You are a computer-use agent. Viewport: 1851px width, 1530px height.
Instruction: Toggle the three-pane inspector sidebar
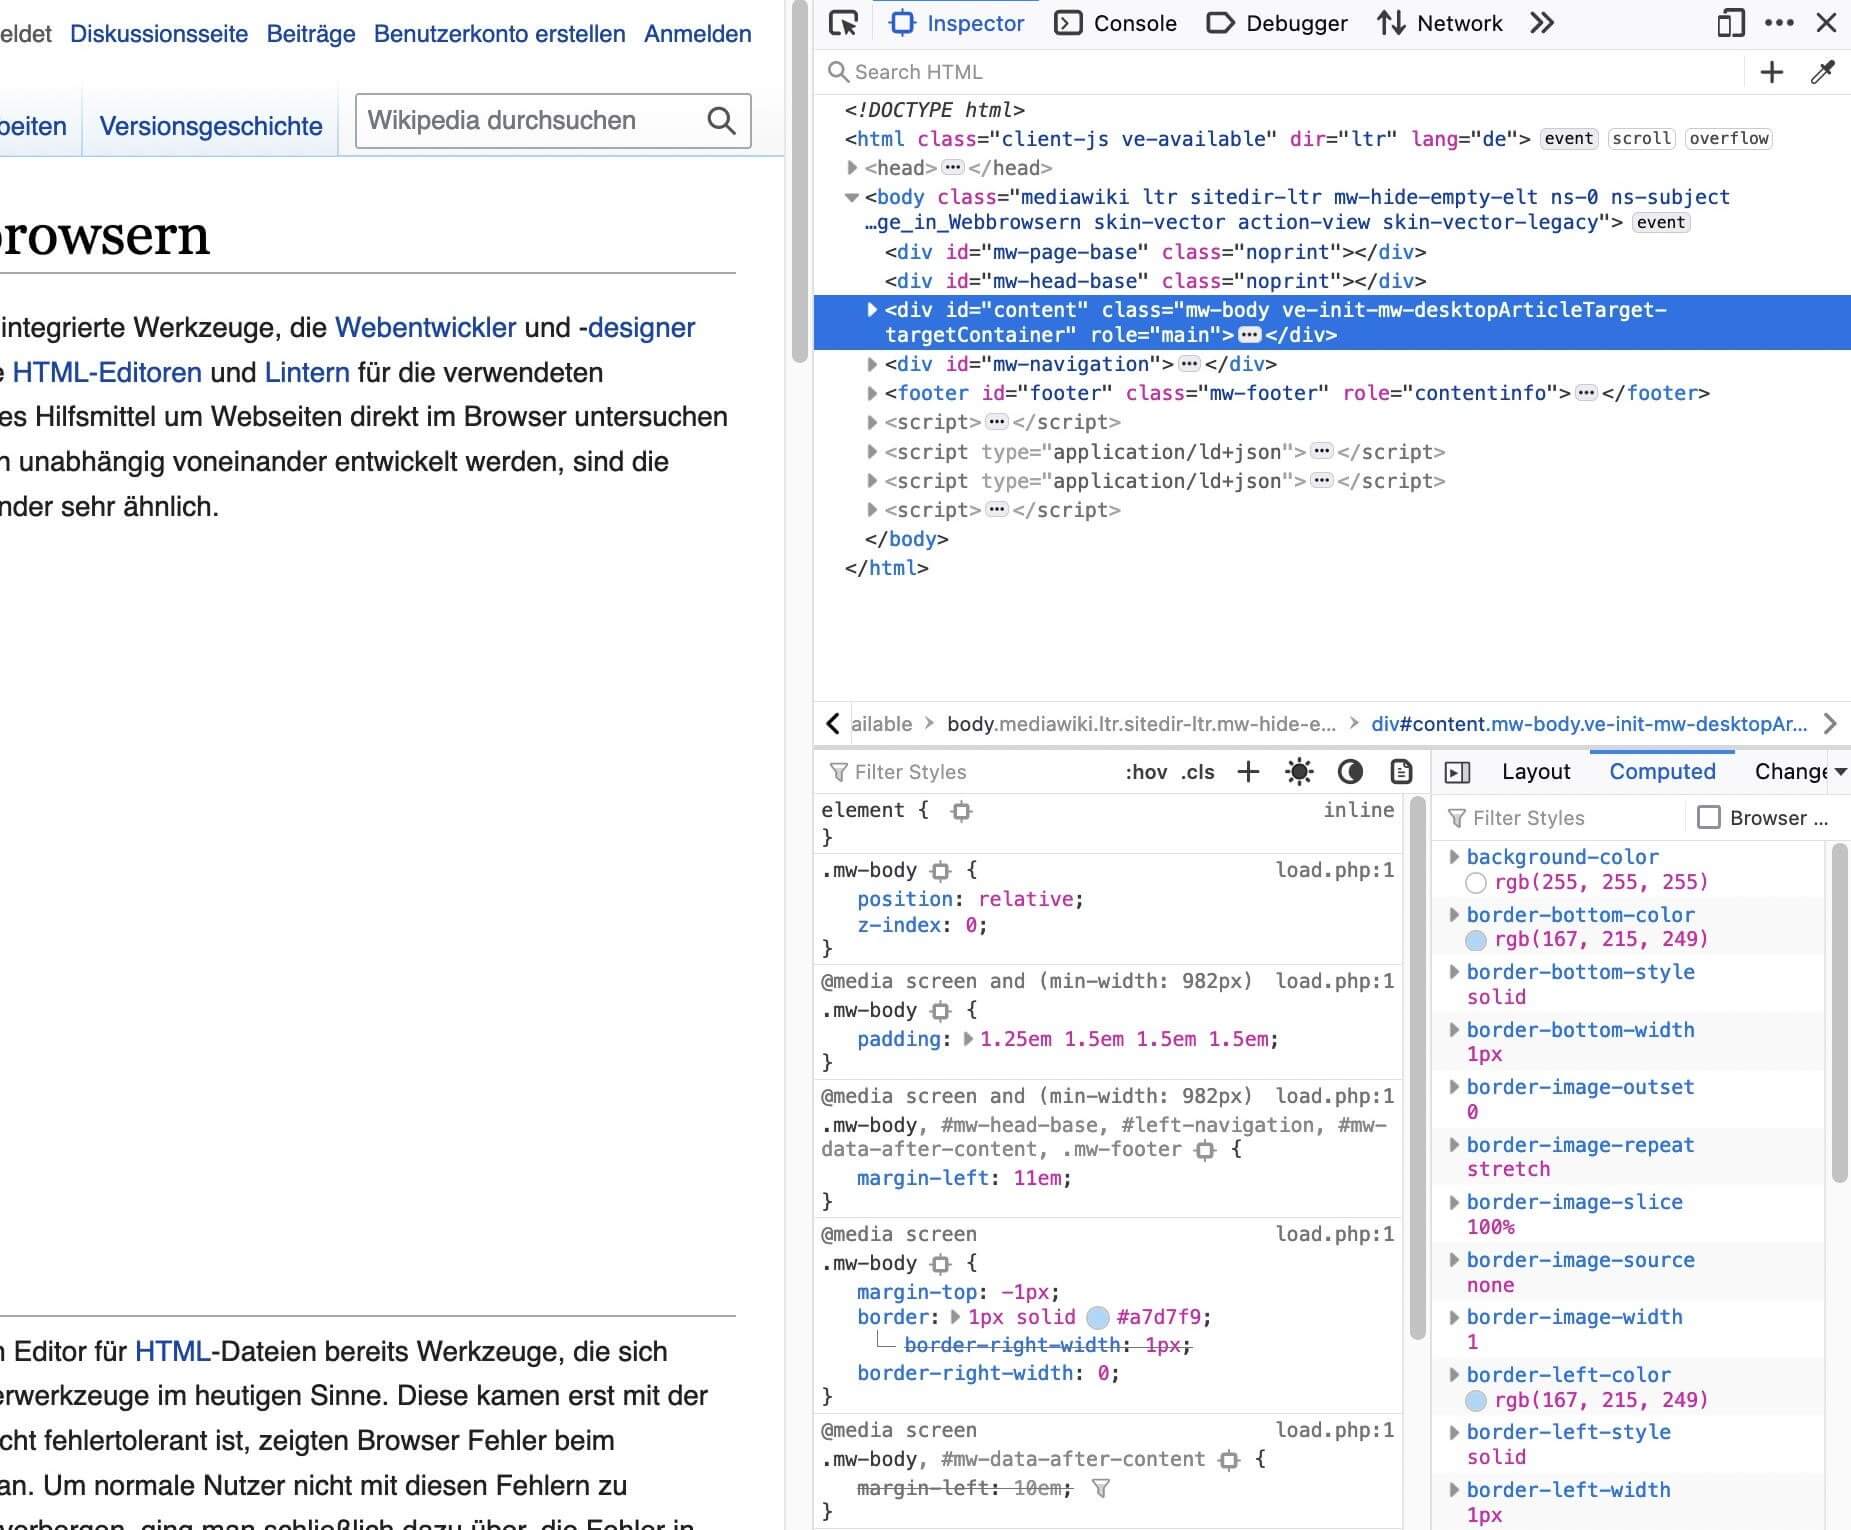(x=1457, y=772)
